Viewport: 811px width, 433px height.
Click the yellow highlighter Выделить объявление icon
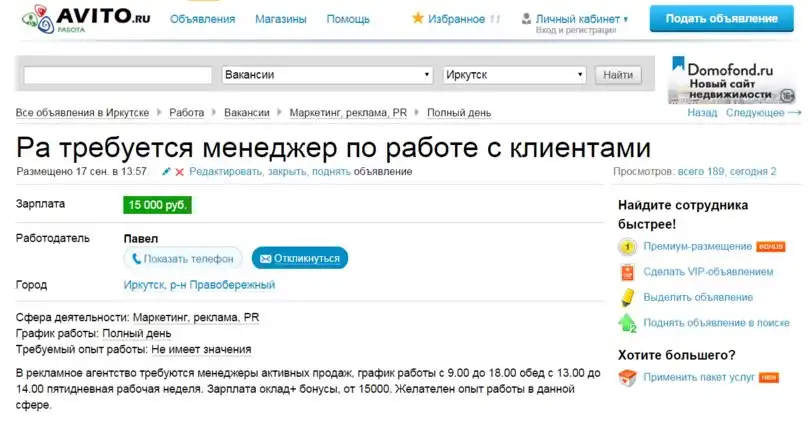pos(627,297)
